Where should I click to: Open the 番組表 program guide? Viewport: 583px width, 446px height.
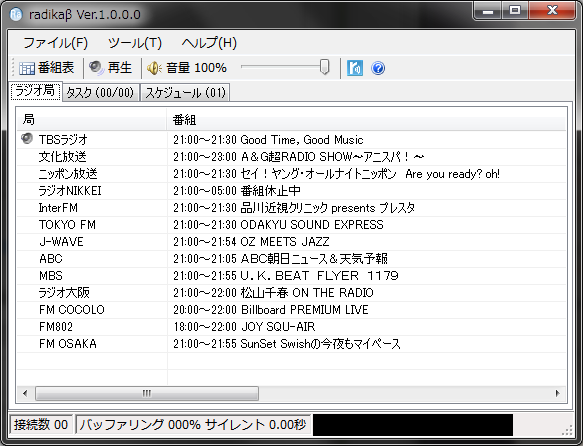46,68
